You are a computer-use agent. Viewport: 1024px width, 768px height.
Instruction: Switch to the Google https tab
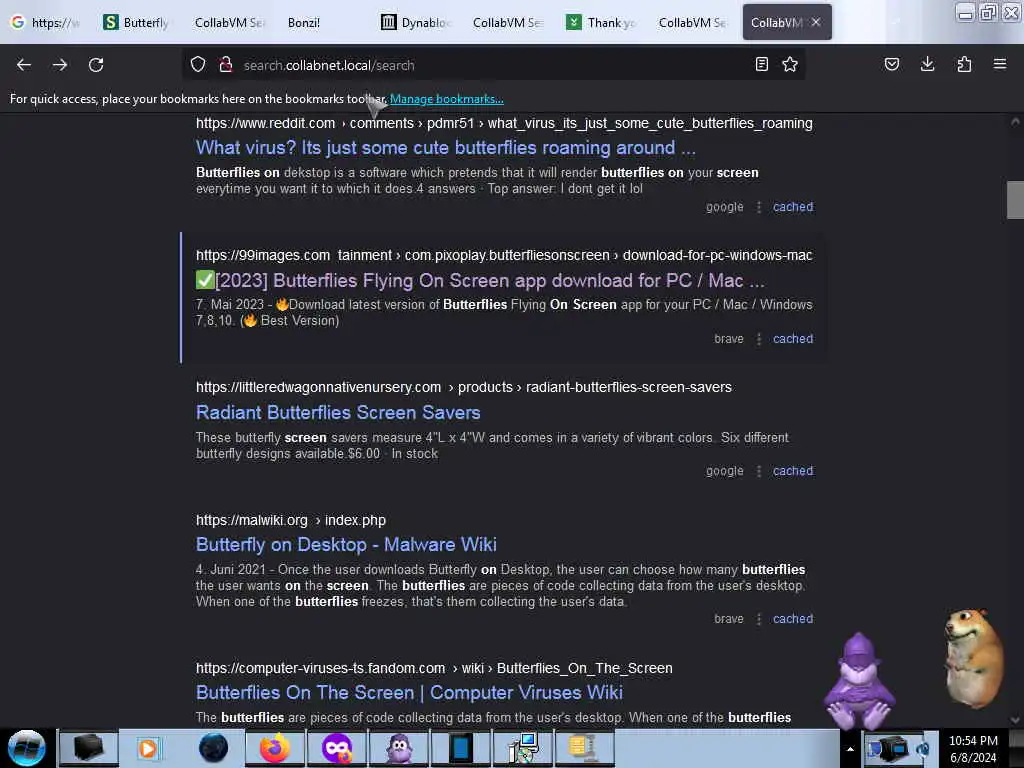[x=44, y=22]
